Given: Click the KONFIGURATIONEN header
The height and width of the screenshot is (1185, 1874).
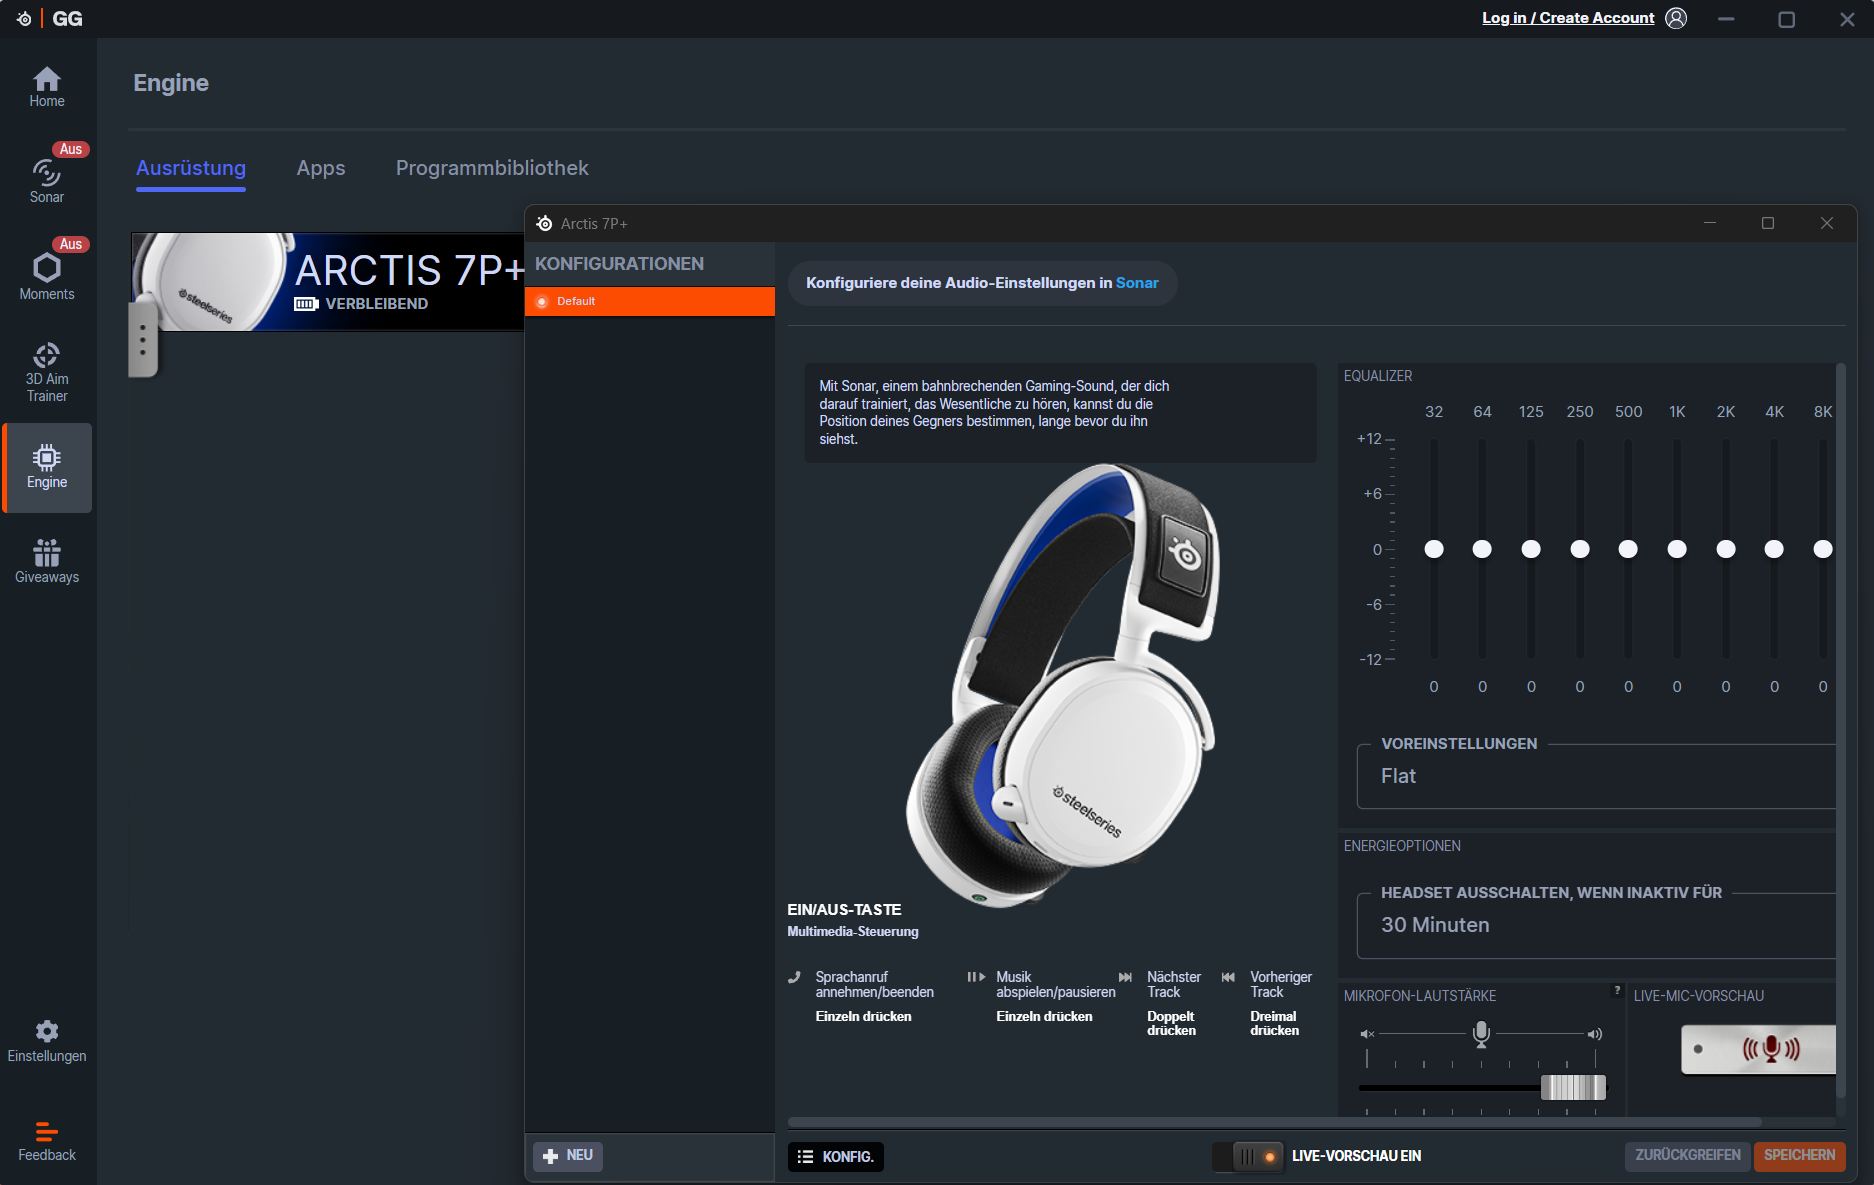Looking at the screenshot, I should pyautogui.click(x=619, y=264).
